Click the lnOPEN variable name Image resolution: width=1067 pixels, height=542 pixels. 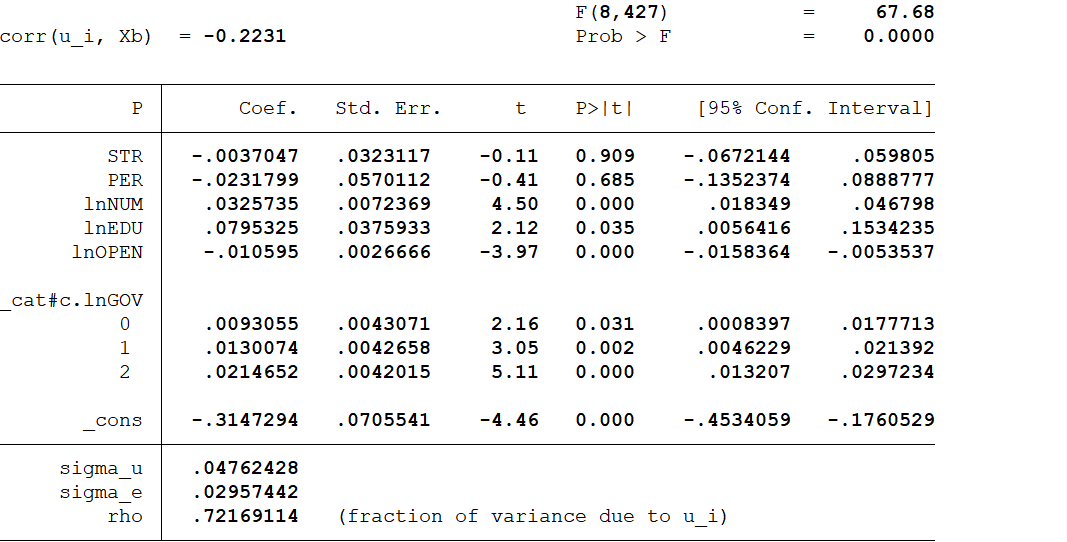tap(107, 252)
